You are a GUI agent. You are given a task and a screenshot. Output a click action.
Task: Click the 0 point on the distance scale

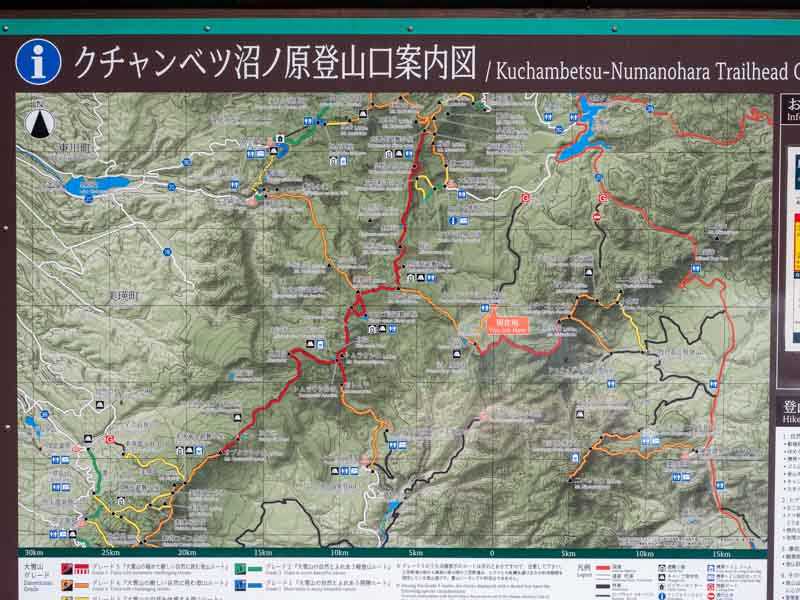coord(491,553)
